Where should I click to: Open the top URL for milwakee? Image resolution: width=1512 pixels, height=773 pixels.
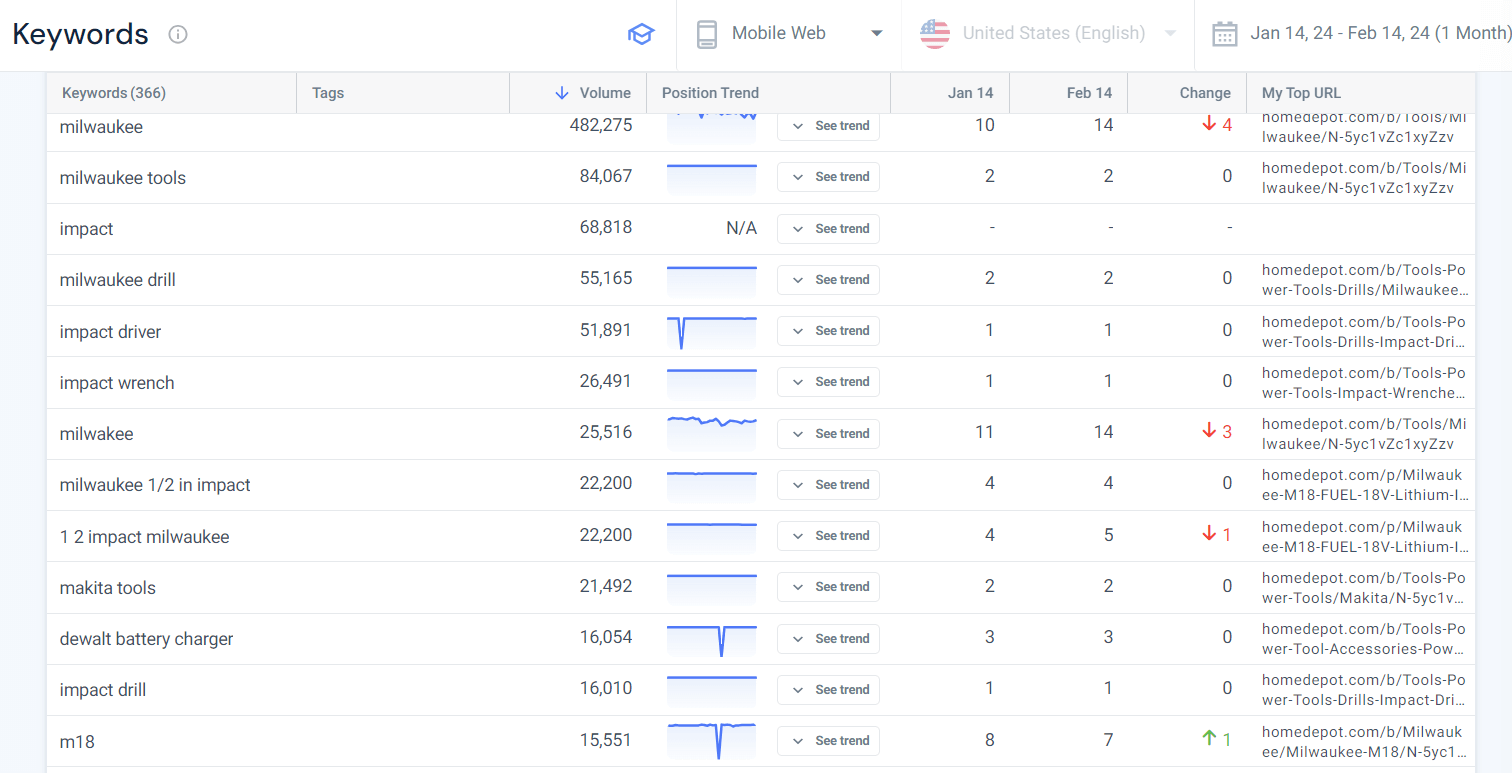(x=1364, y=434)
